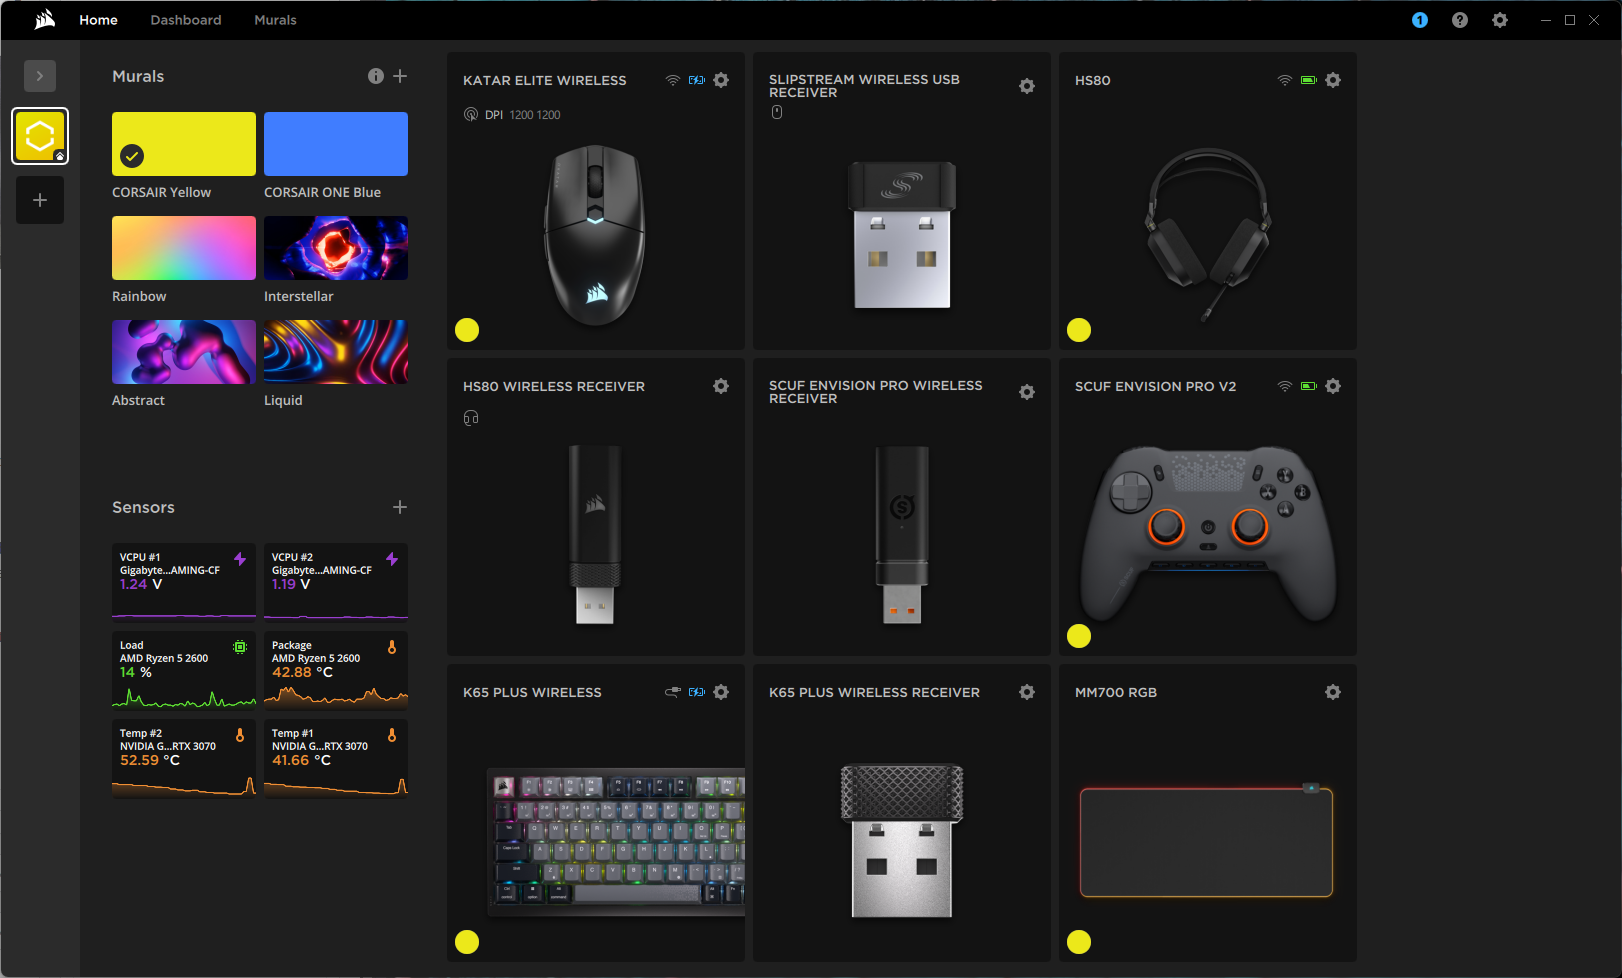Toggle yellow lighting dot on KATAR ELITE card

pos(467,330)
